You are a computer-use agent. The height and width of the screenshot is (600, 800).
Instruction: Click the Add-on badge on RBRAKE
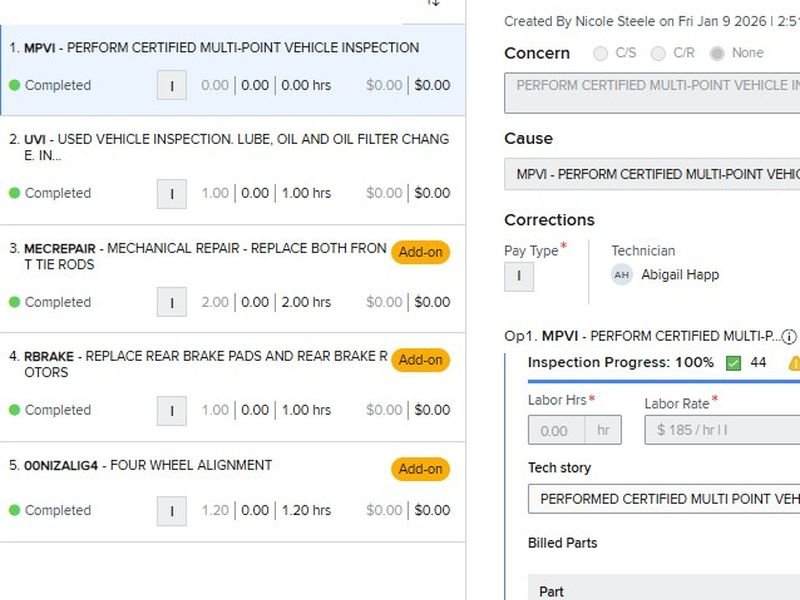point(420,360)
